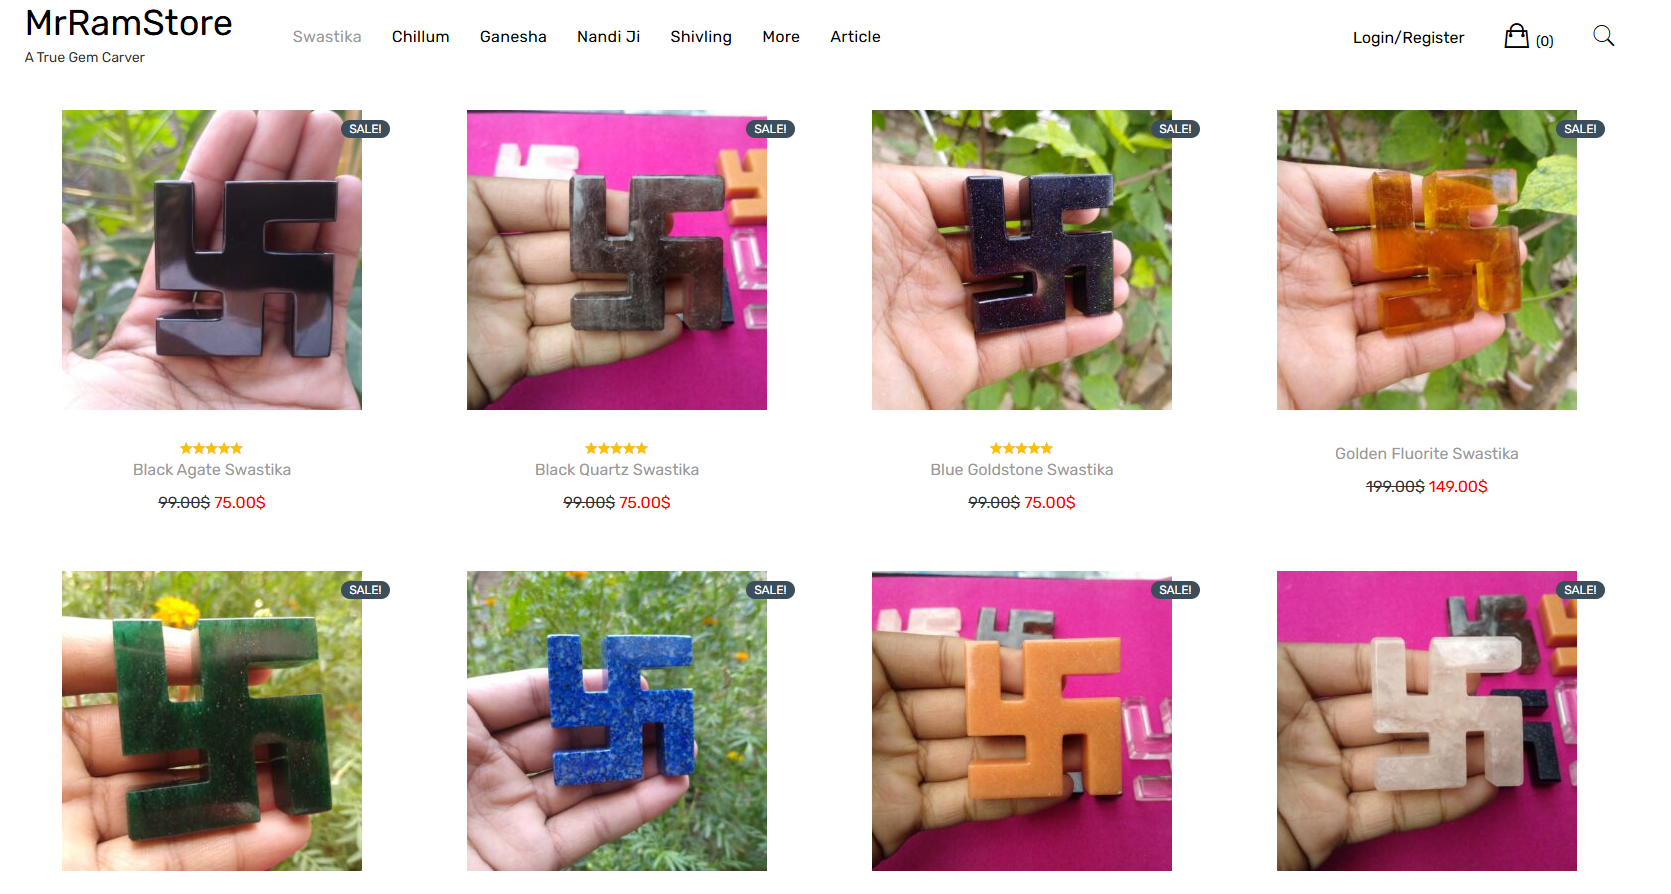This screenshot has height=894, width=1671.
Task: Click the star rating under Black Agate image
Action: (x=212, y=449)
